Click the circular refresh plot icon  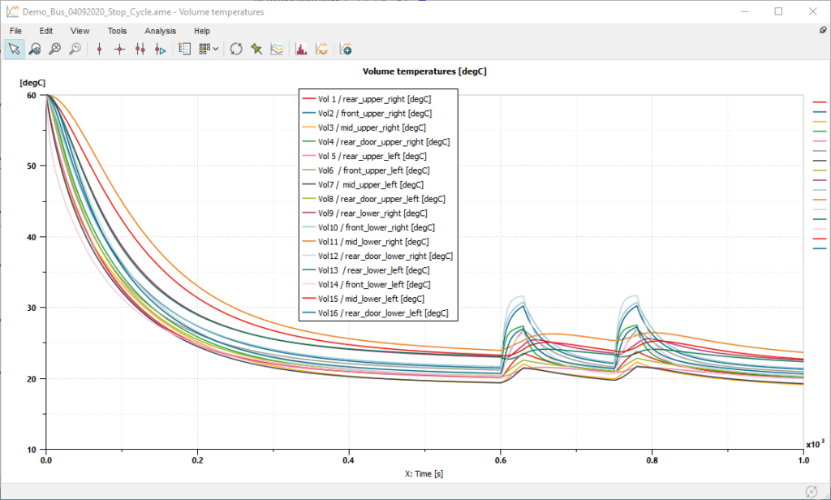[236, 48]
